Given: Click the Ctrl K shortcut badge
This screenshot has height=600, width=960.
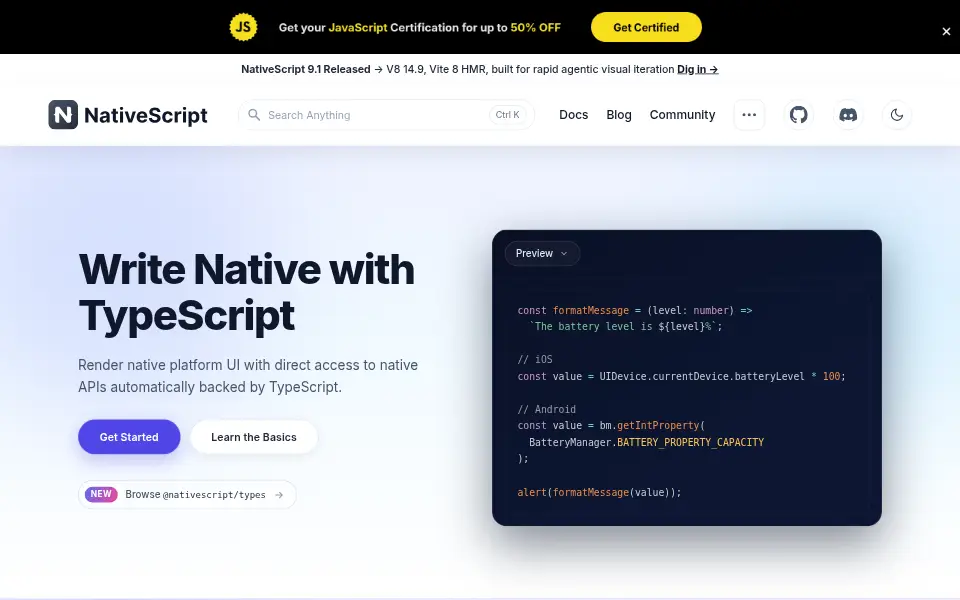Looking at the screenshot, I should click(x=507, y=114).
